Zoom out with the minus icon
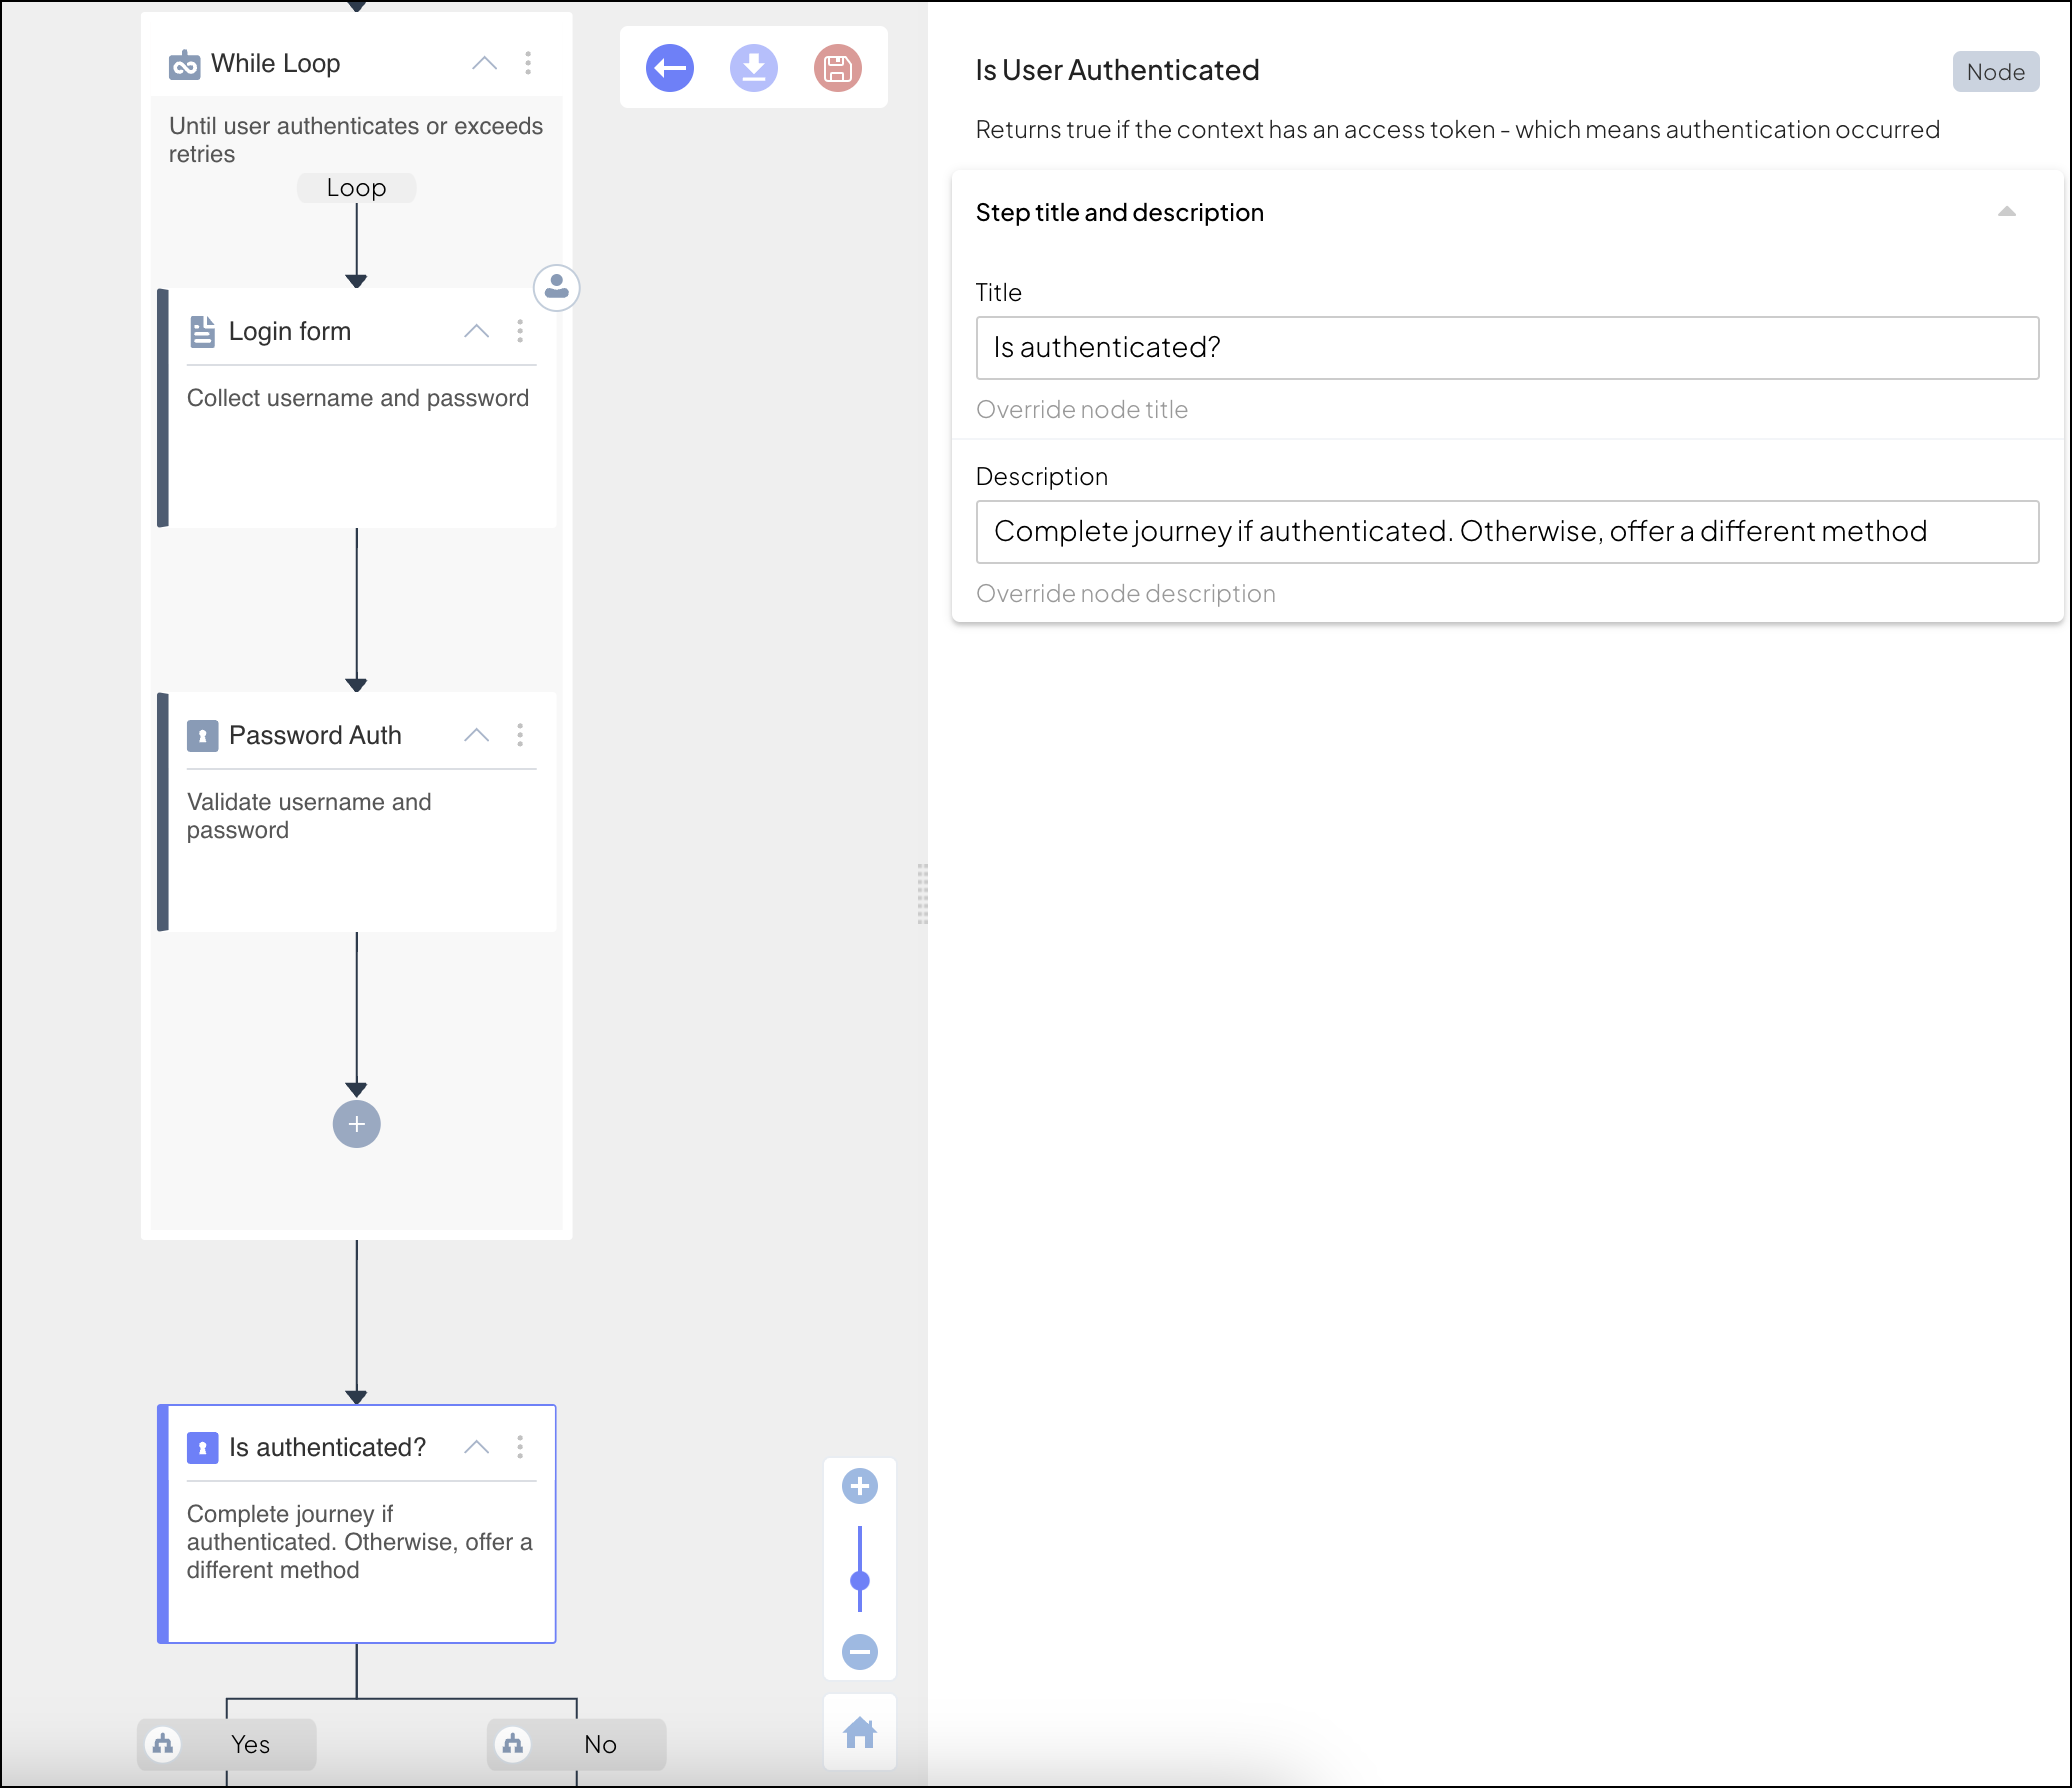Viewport: 2072px width, 1788px height. [859, 1651]
